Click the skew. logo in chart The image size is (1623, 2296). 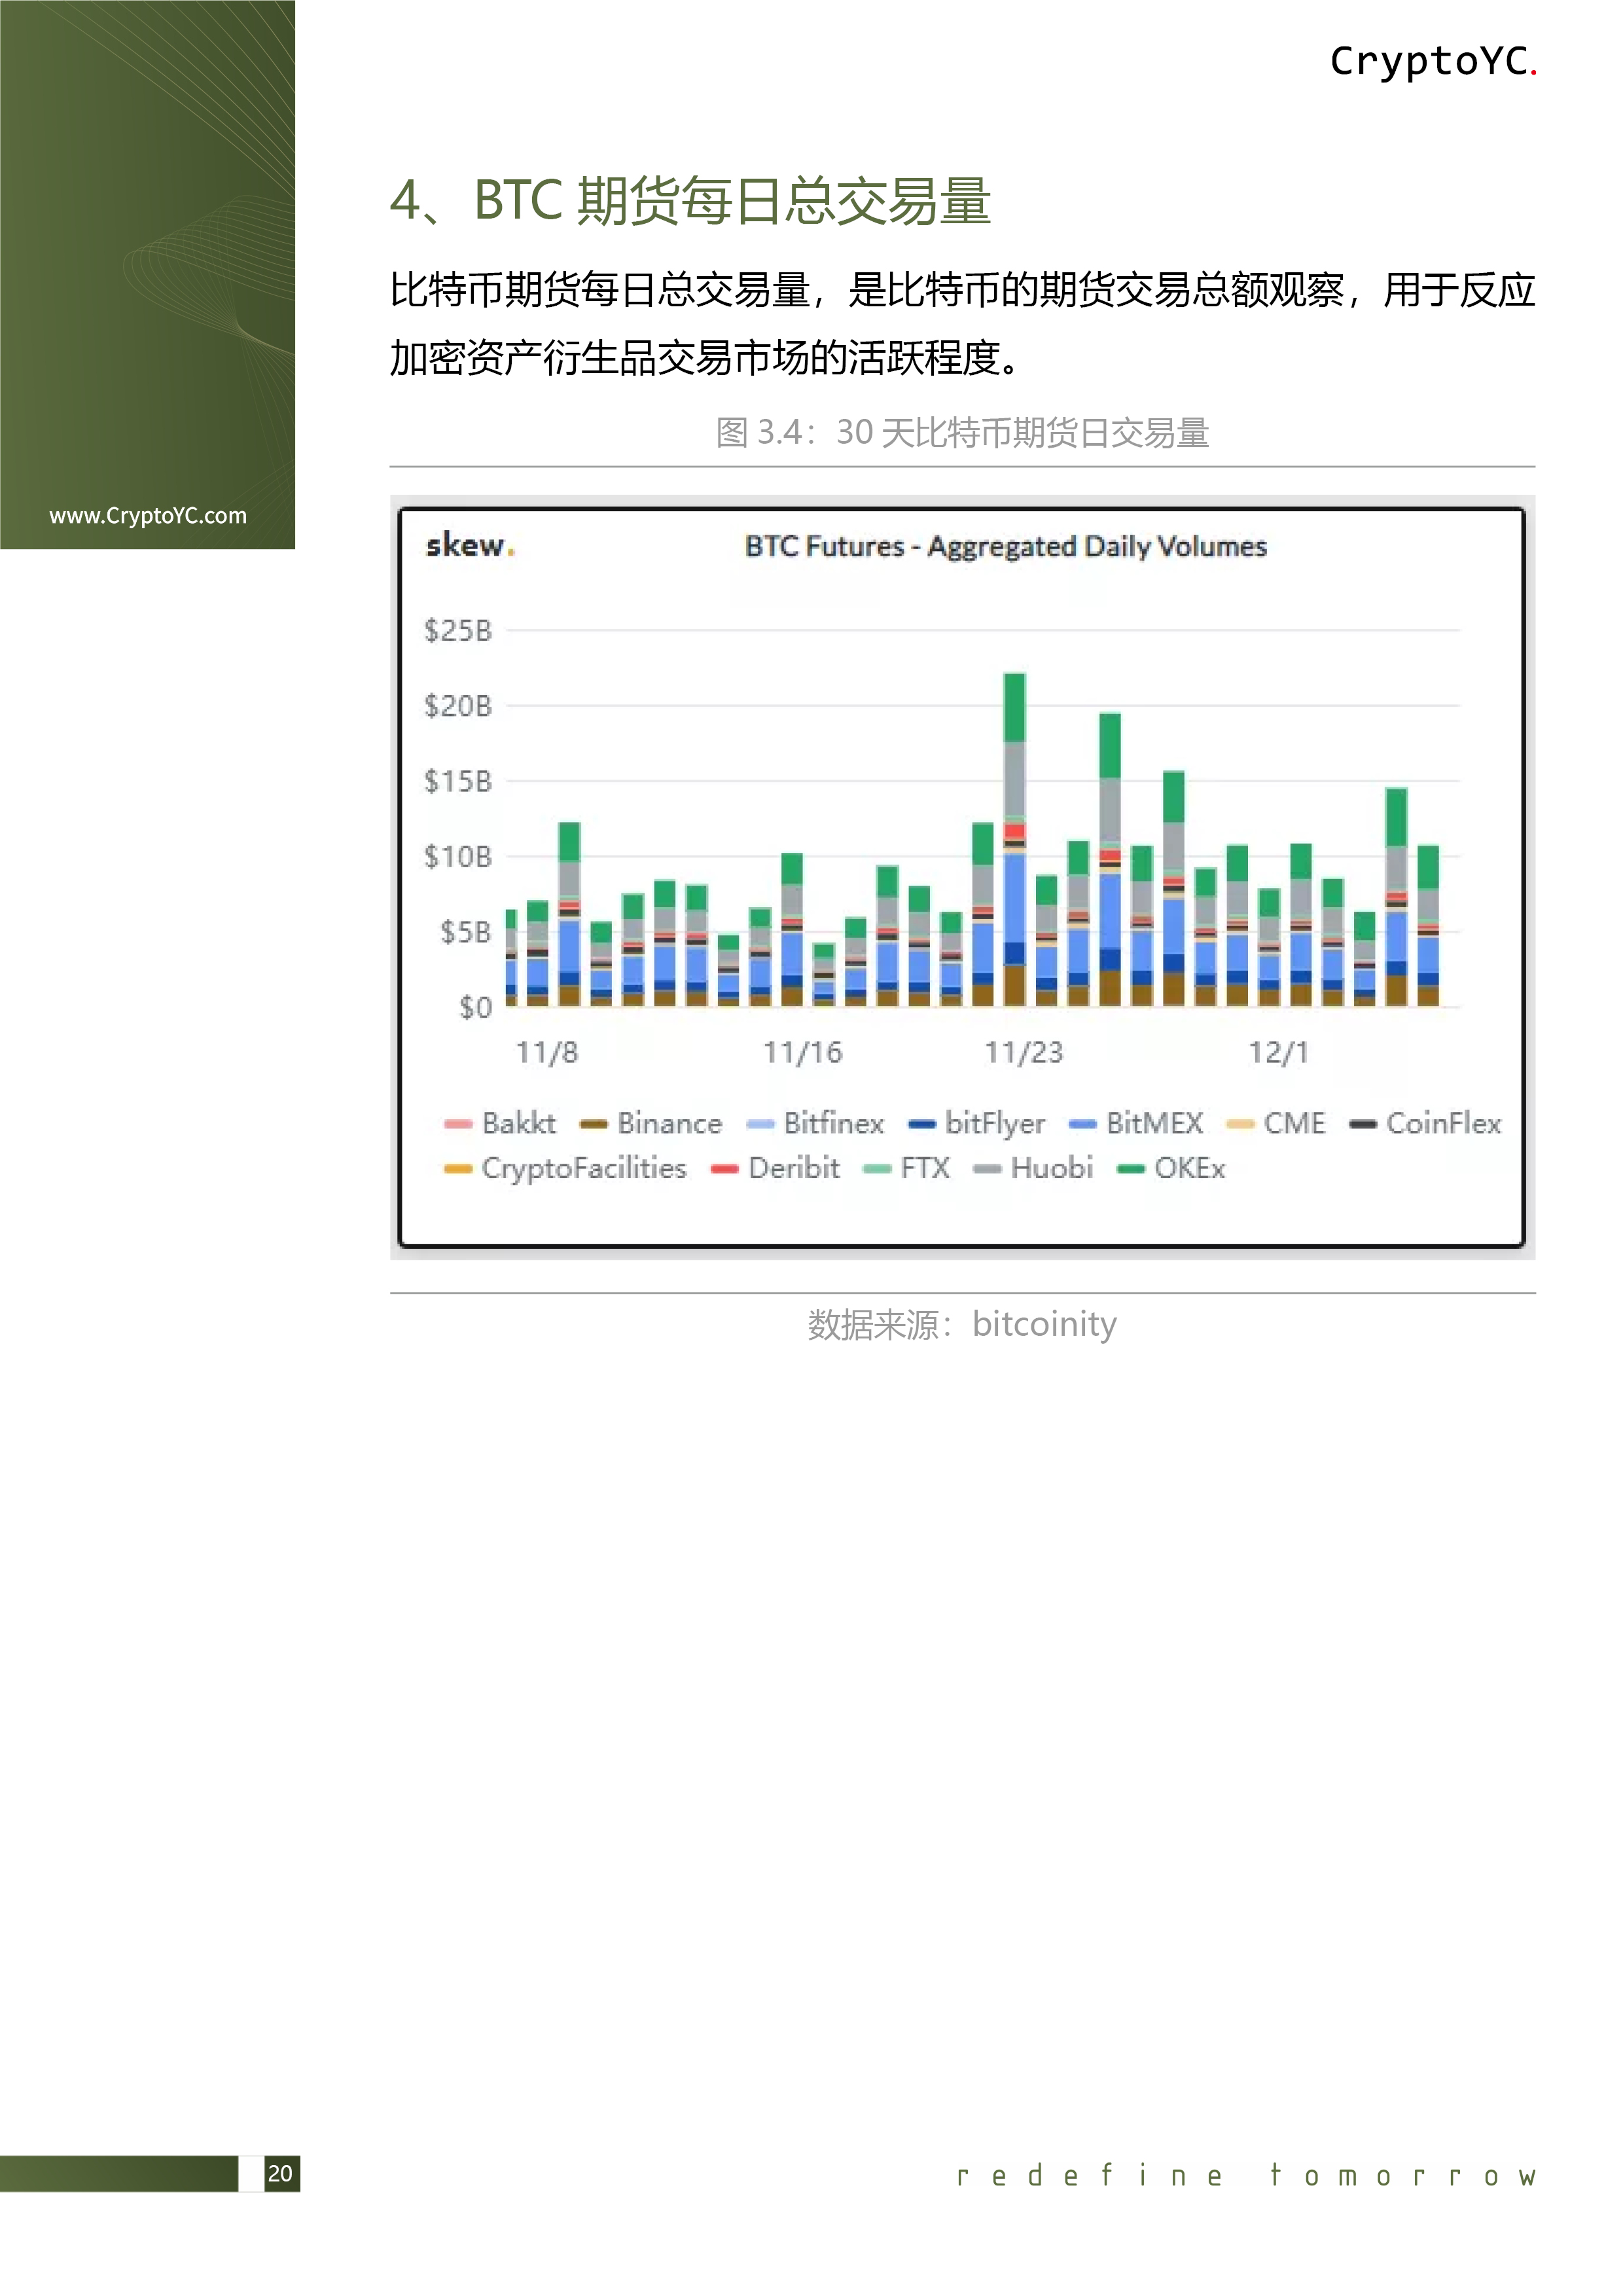(470, 546)
